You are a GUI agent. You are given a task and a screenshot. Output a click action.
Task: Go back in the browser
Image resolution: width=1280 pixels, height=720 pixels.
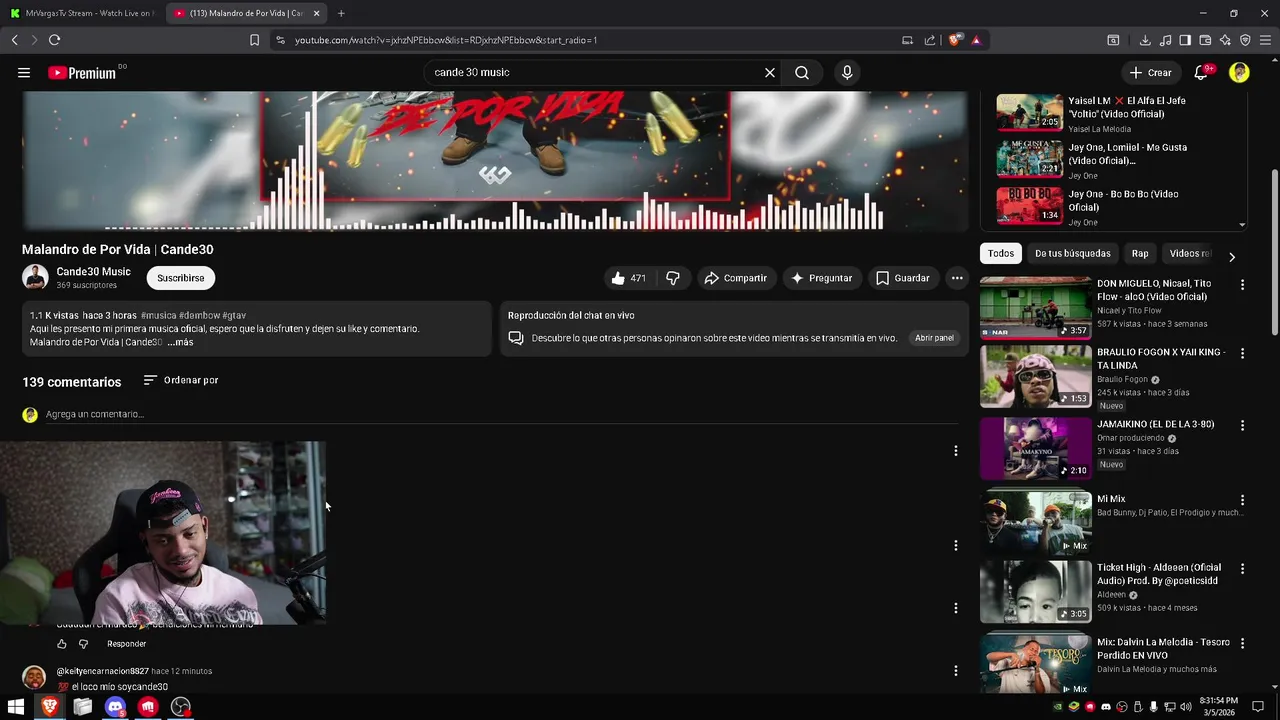(14, 40)
